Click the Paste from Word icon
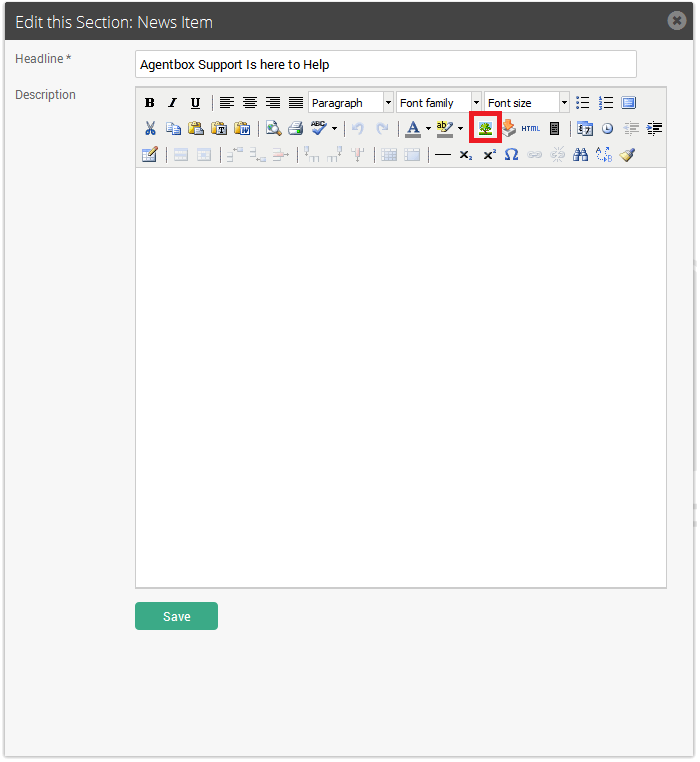Image resolution: width=700 pixels, height=762 pixels. pos(242,128)
